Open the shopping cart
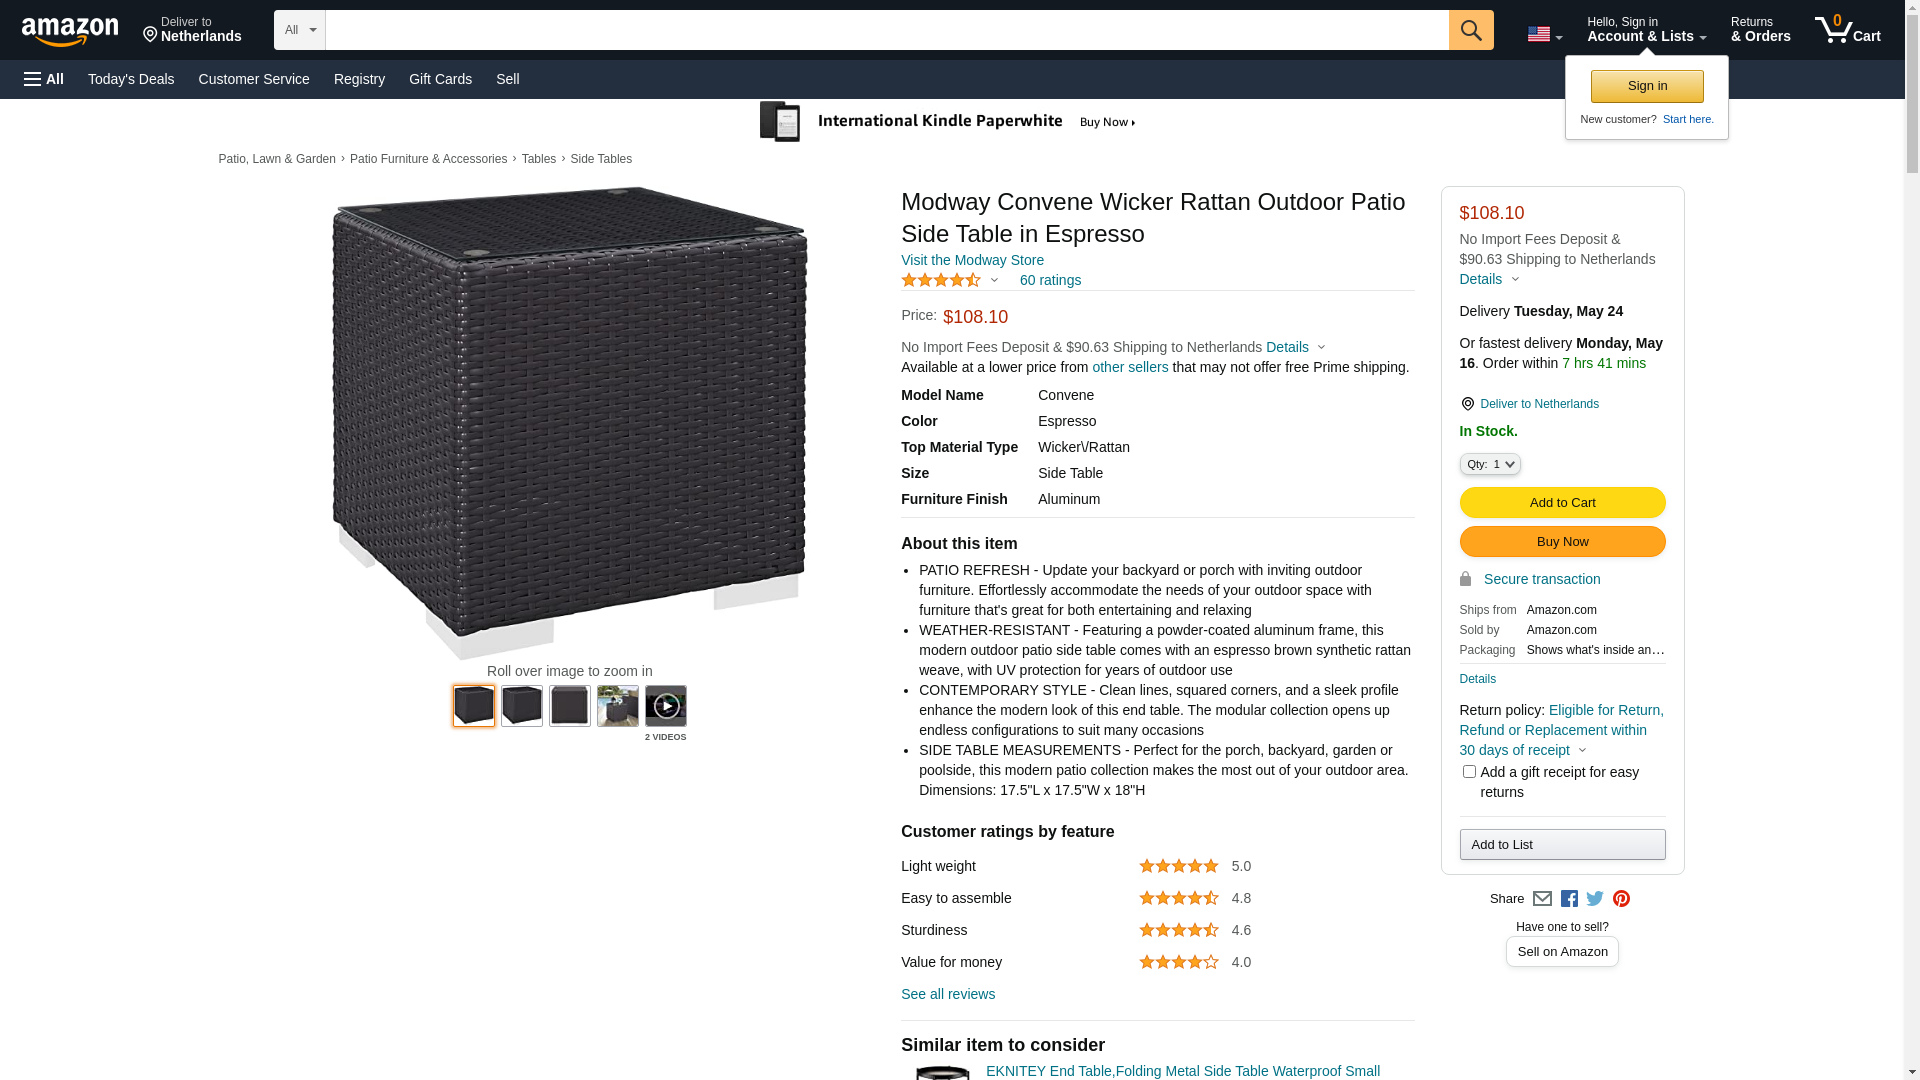Viewport: 1920px width, 1080px height. point(1848,30)
